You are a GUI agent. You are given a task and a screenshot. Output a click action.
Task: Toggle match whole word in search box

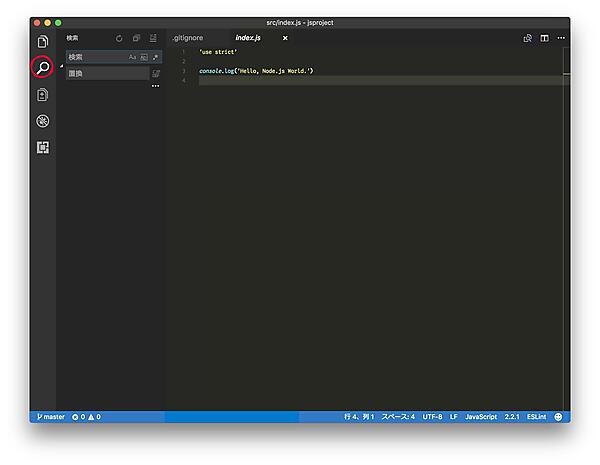click(144, 57)
